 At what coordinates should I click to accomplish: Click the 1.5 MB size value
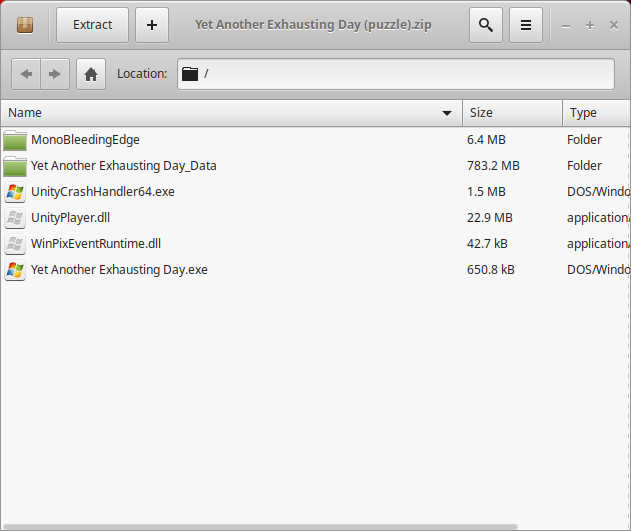tap(486, 191)
